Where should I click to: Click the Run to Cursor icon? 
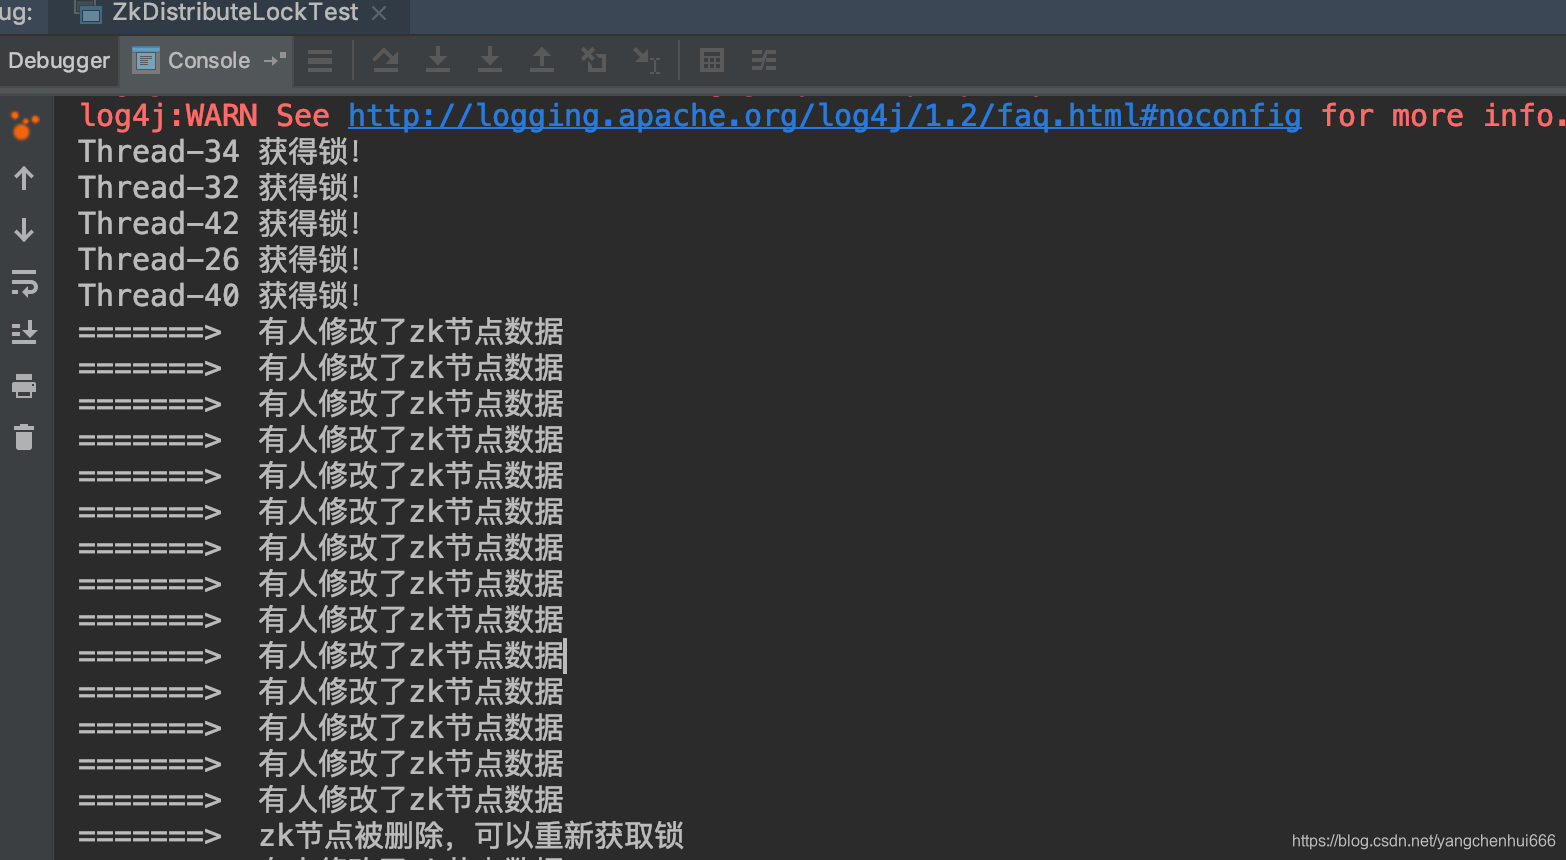point(647,61)
